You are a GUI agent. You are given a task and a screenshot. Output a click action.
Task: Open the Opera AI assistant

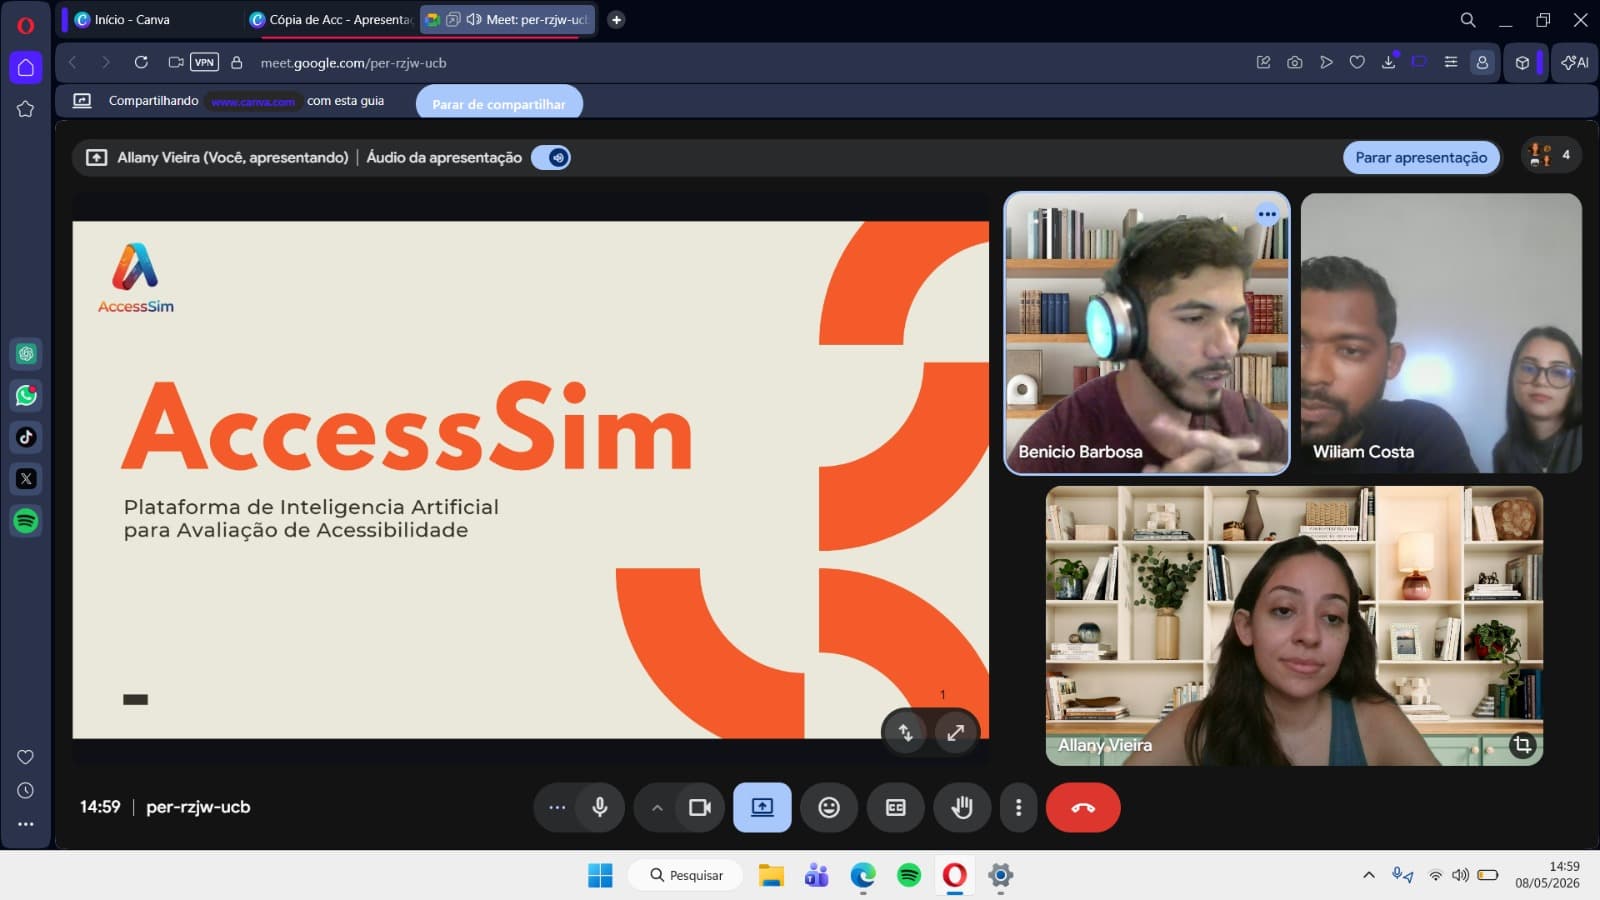(x=1575, y=62)
